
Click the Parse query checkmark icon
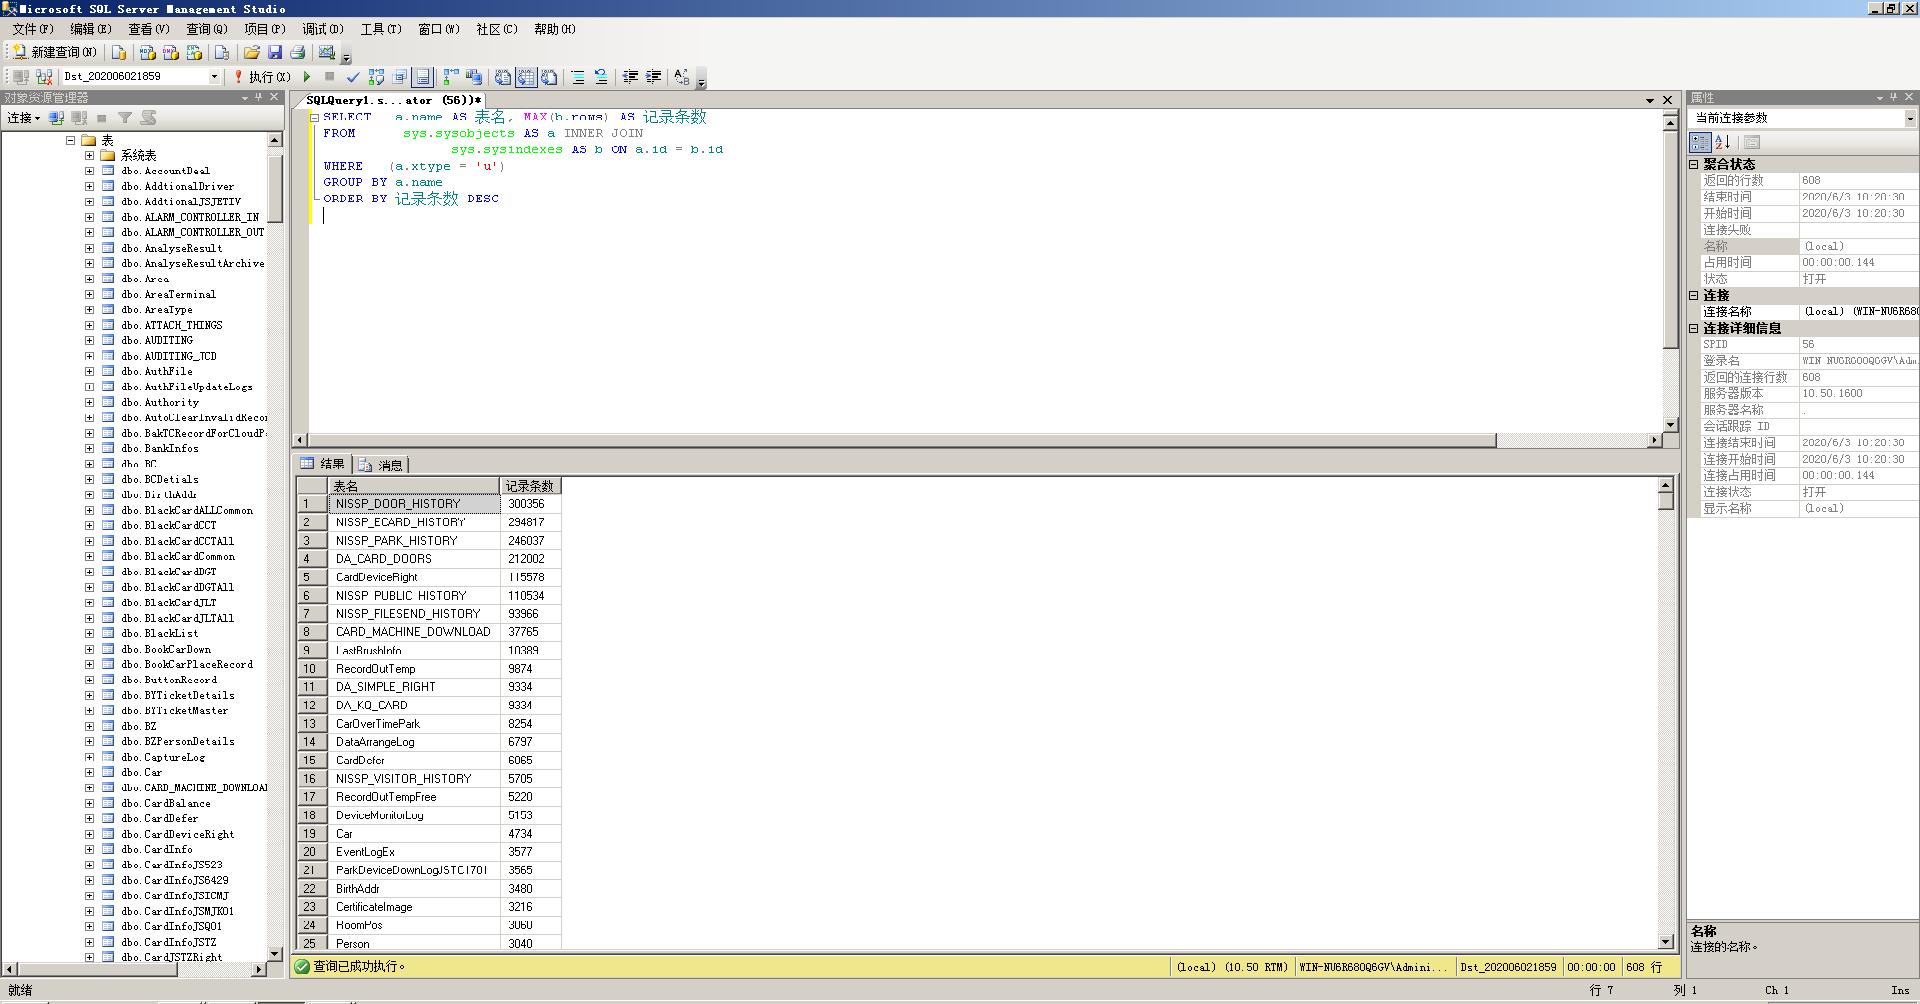pyautogui.click(x=353, y=76)
